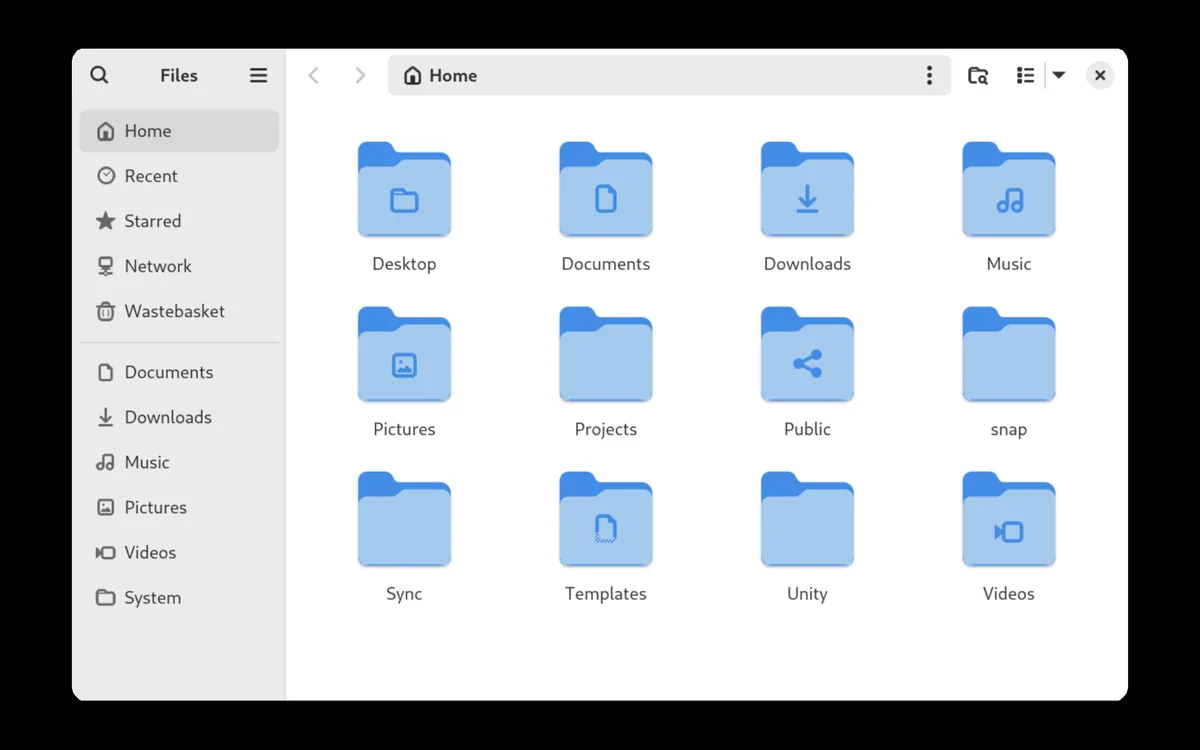The width and height of the screenshot is (1200, 750).
Task: Open Pictures bookmark in sidebar
Action: coord(179,507)
